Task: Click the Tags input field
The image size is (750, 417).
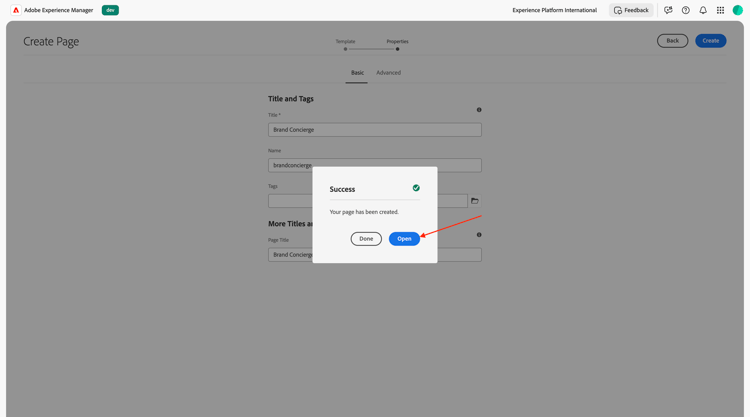Action: click(x=367, y=201)
